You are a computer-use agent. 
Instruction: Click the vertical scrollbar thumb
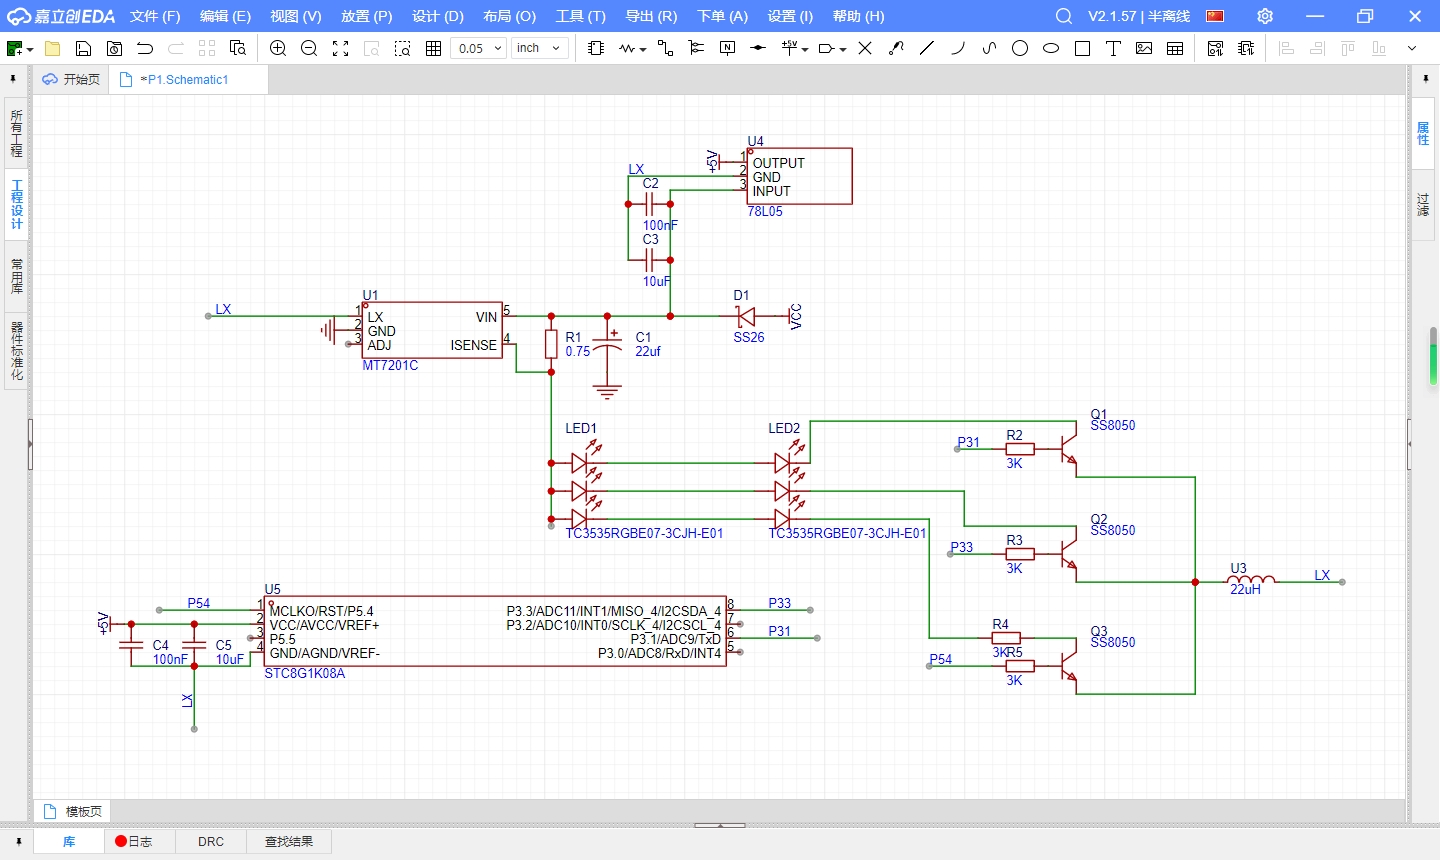coord(1433,356)
